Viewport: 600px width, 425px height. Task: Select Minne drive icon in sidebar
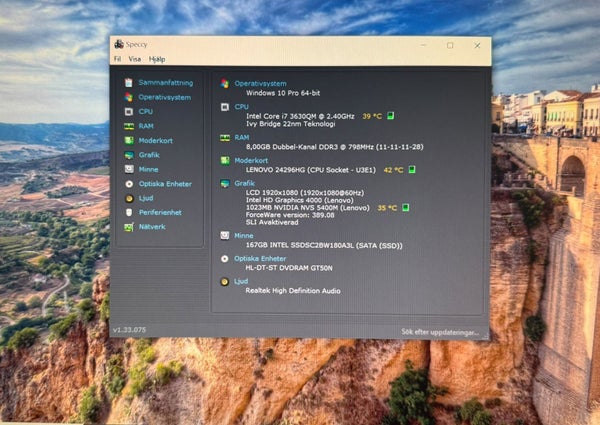pos(129,169)
